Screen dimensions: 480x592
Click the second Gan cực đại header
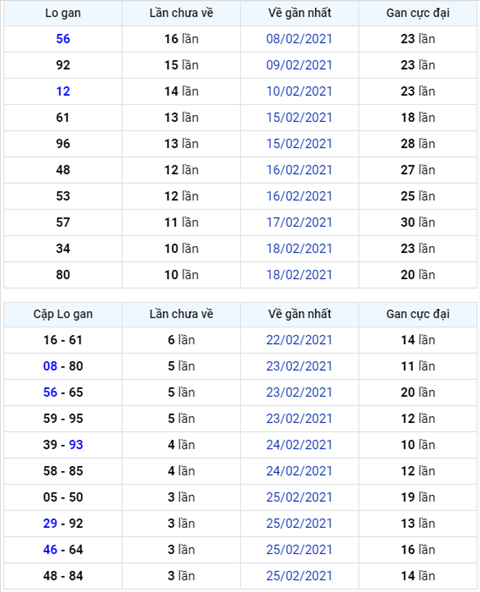418,314
